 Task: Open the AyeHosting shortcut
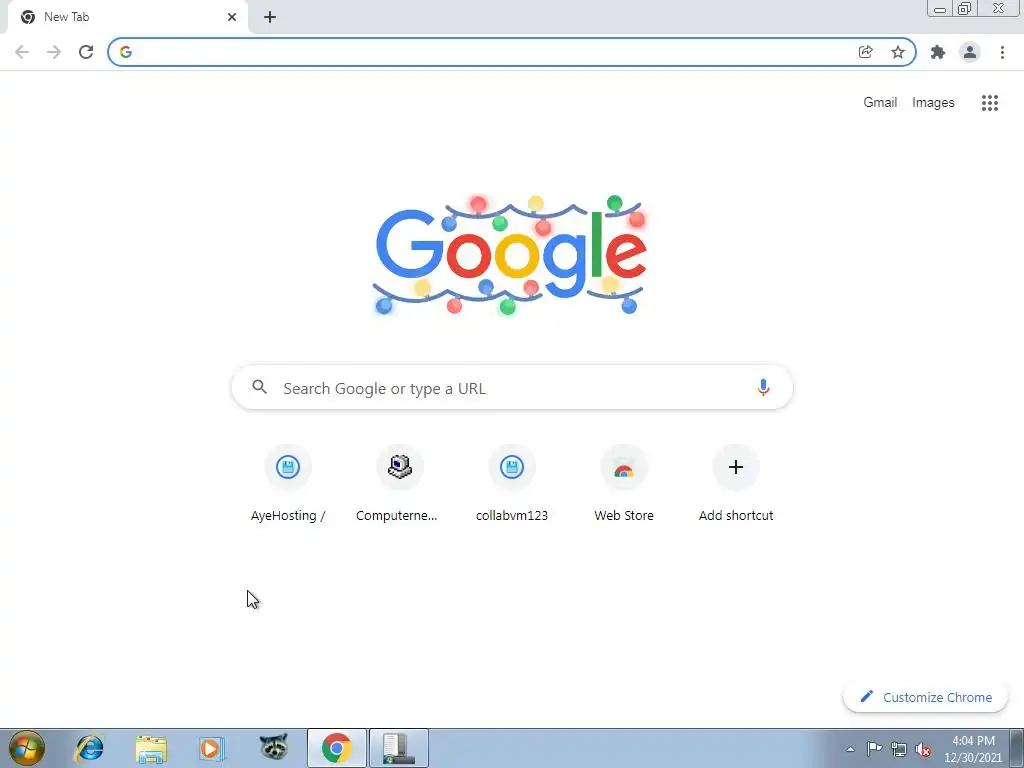coord(288,483)
